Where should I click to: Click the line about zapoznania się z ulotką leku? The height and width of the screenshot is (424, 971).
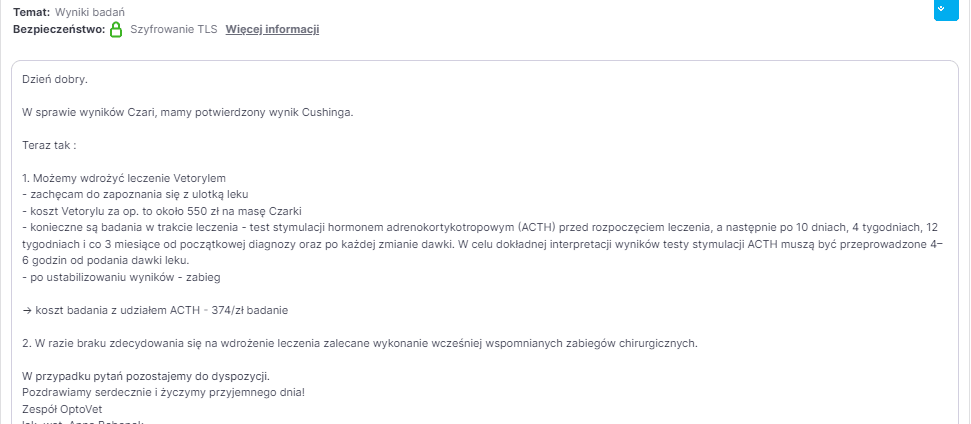click(x=135, y=194)
